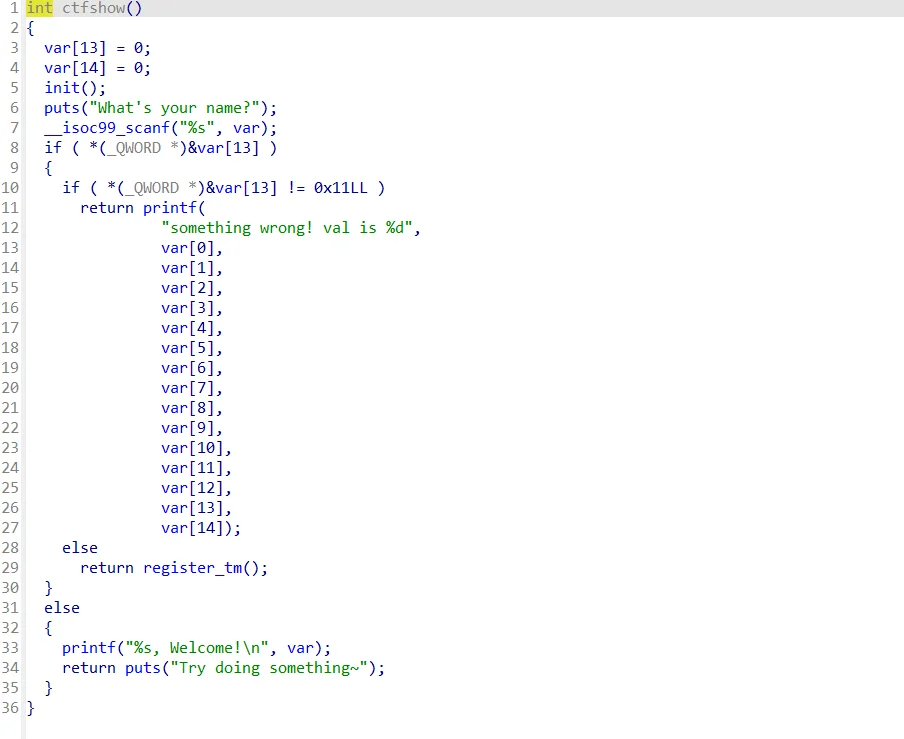The width and height of the screenshot is (904, 739).
Task: Click line number 36 in the gutter
Action: pos(10,708)
